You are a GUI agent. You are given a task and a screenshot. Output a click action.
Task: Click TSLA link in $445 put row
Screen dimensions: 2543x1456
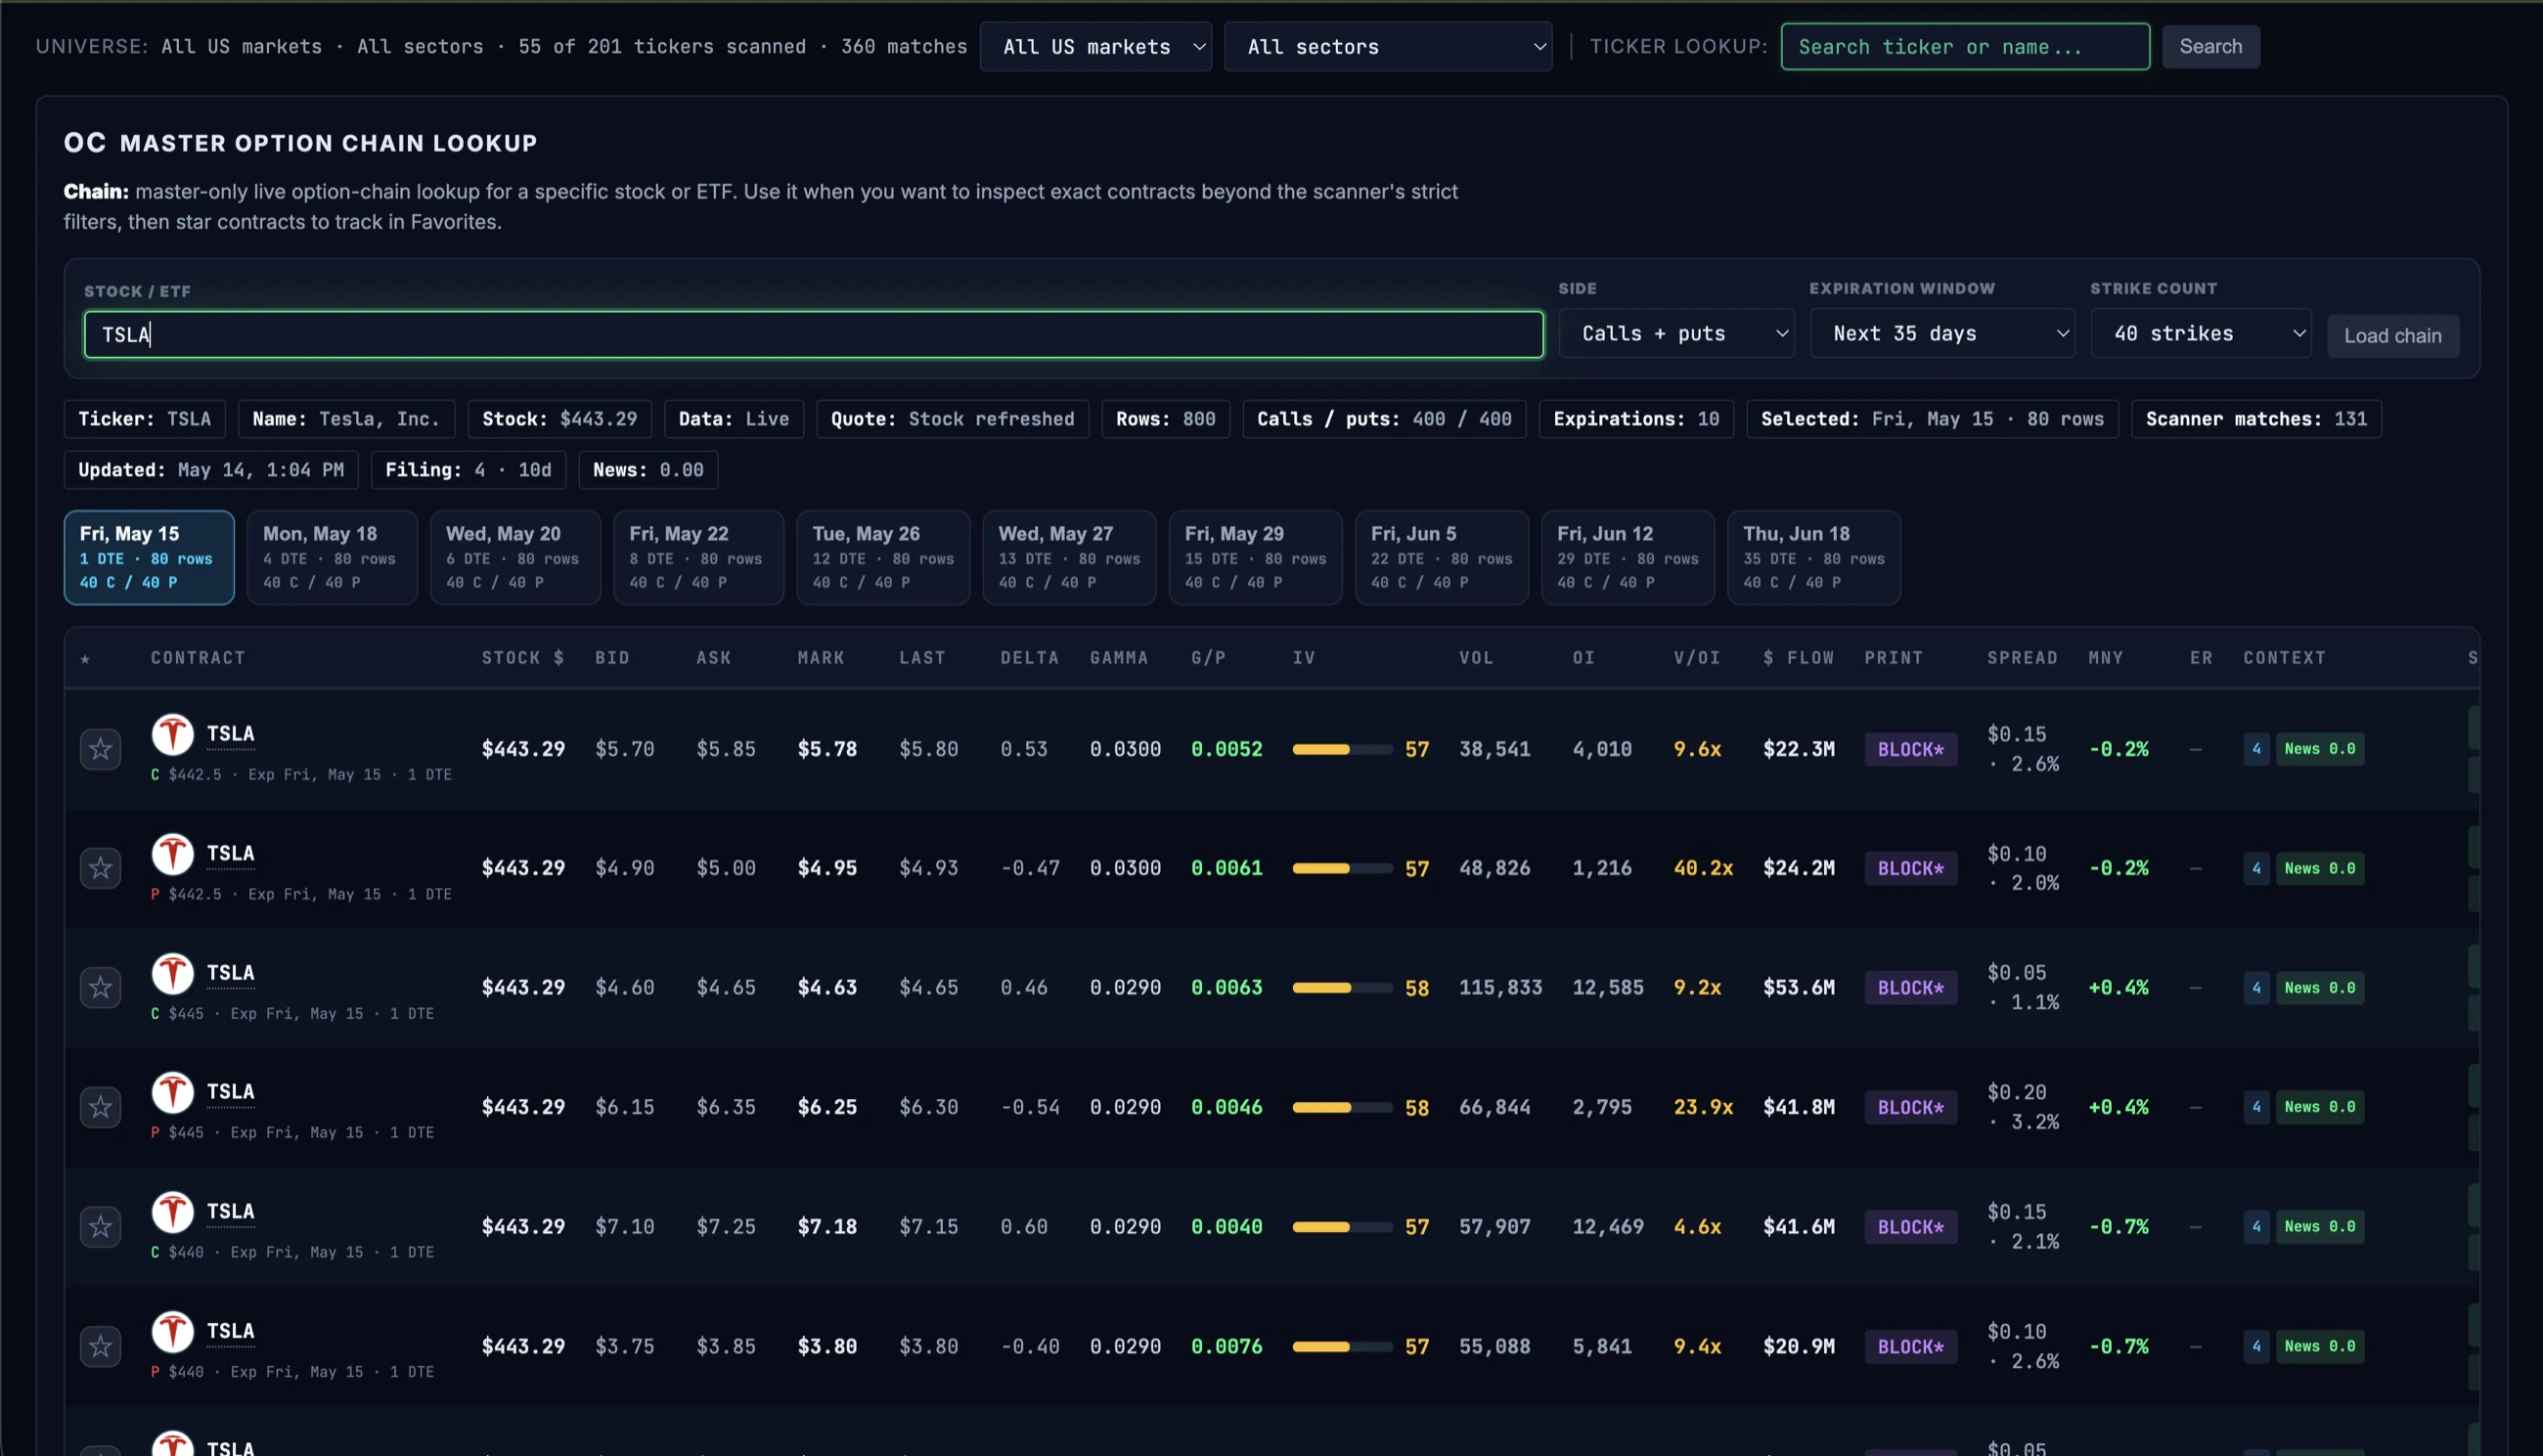[x=230, y=1092]
